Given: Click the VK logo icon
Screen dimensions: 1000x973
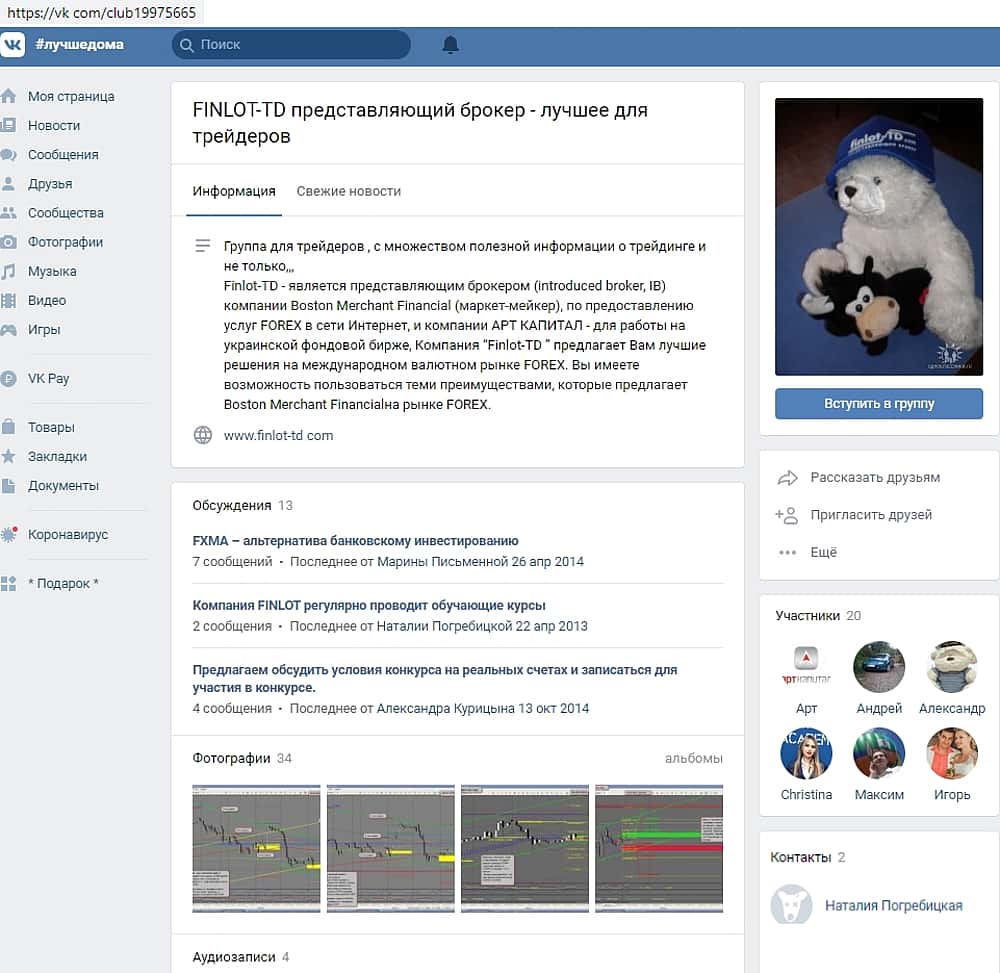Looking at the screenshot, I should [12, 45].
